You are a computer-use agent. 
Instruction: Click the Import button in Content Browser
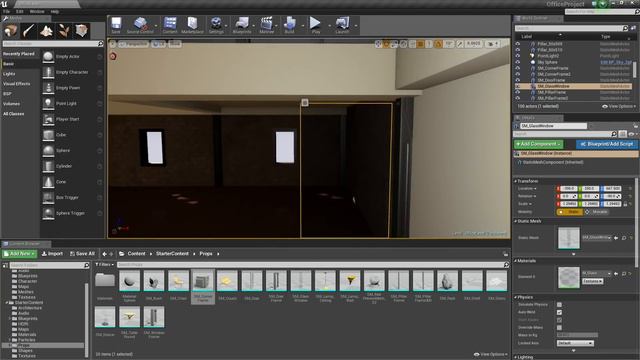52,253
